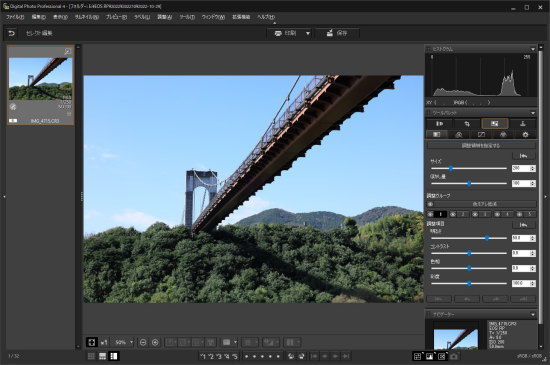Collapse the tool palette panel arrow
The image size is (550, 365).
click(533, 113)
